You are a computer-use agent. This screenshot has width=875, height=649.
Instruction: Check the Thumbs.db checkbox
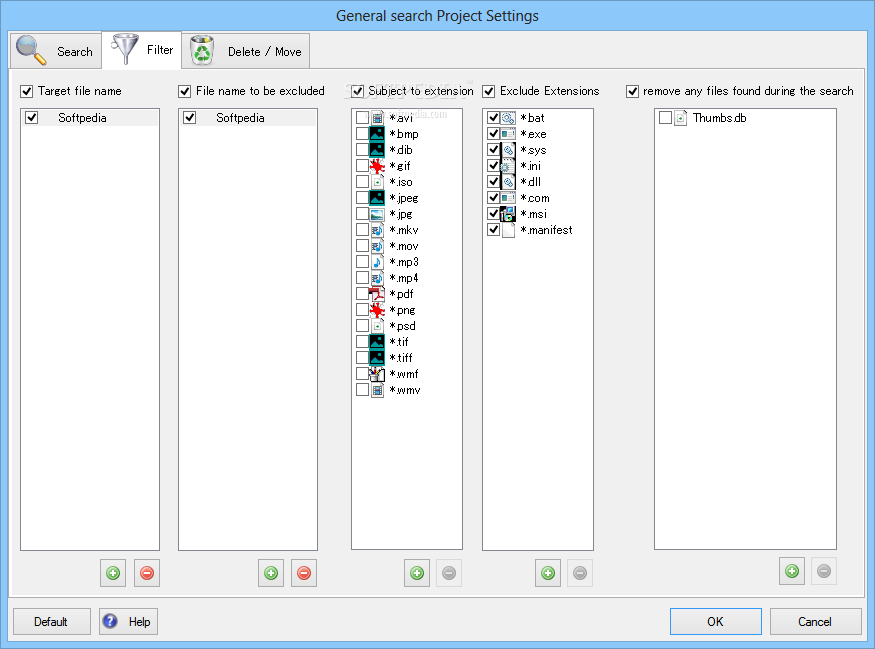[x=665, y=118]
